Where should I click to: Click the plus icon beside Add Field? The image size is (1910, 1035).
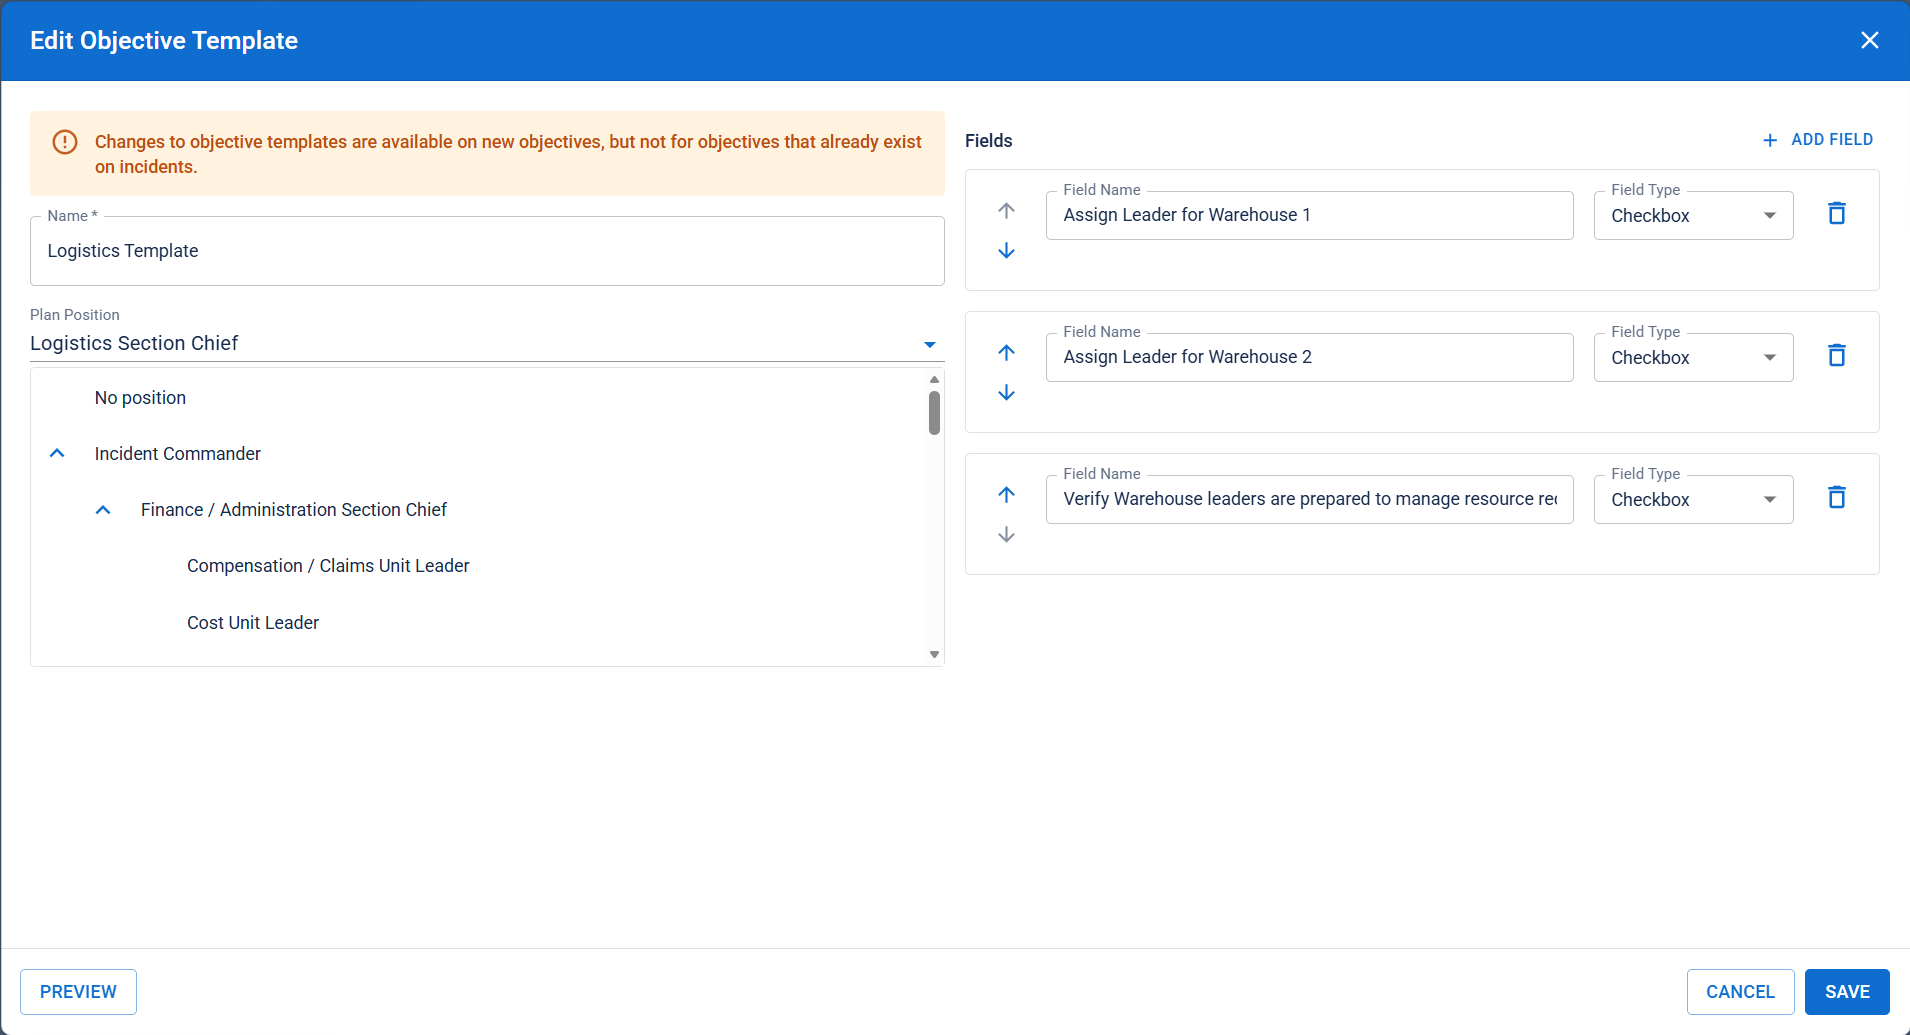(x=1770, y=140)
